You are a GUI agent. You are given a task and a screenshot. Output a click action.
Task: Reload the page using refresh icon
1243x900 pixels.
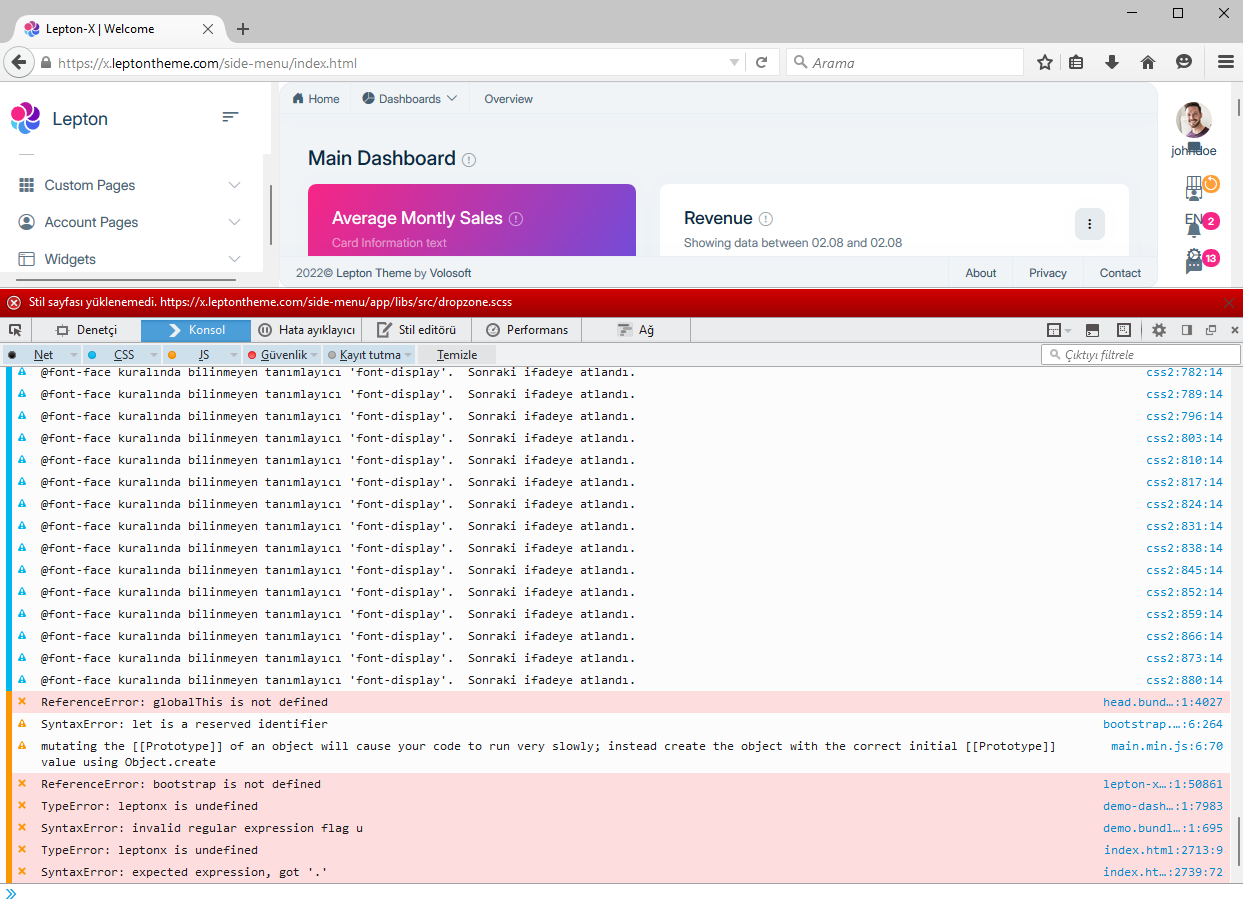pos(761,62)
